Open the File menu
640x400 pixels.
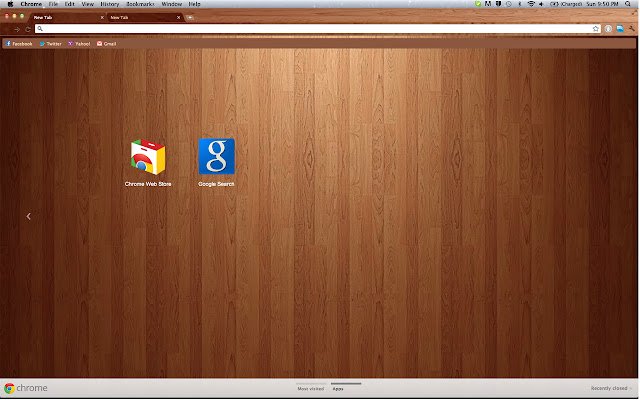pyautogui.click(x=53, y=4)
